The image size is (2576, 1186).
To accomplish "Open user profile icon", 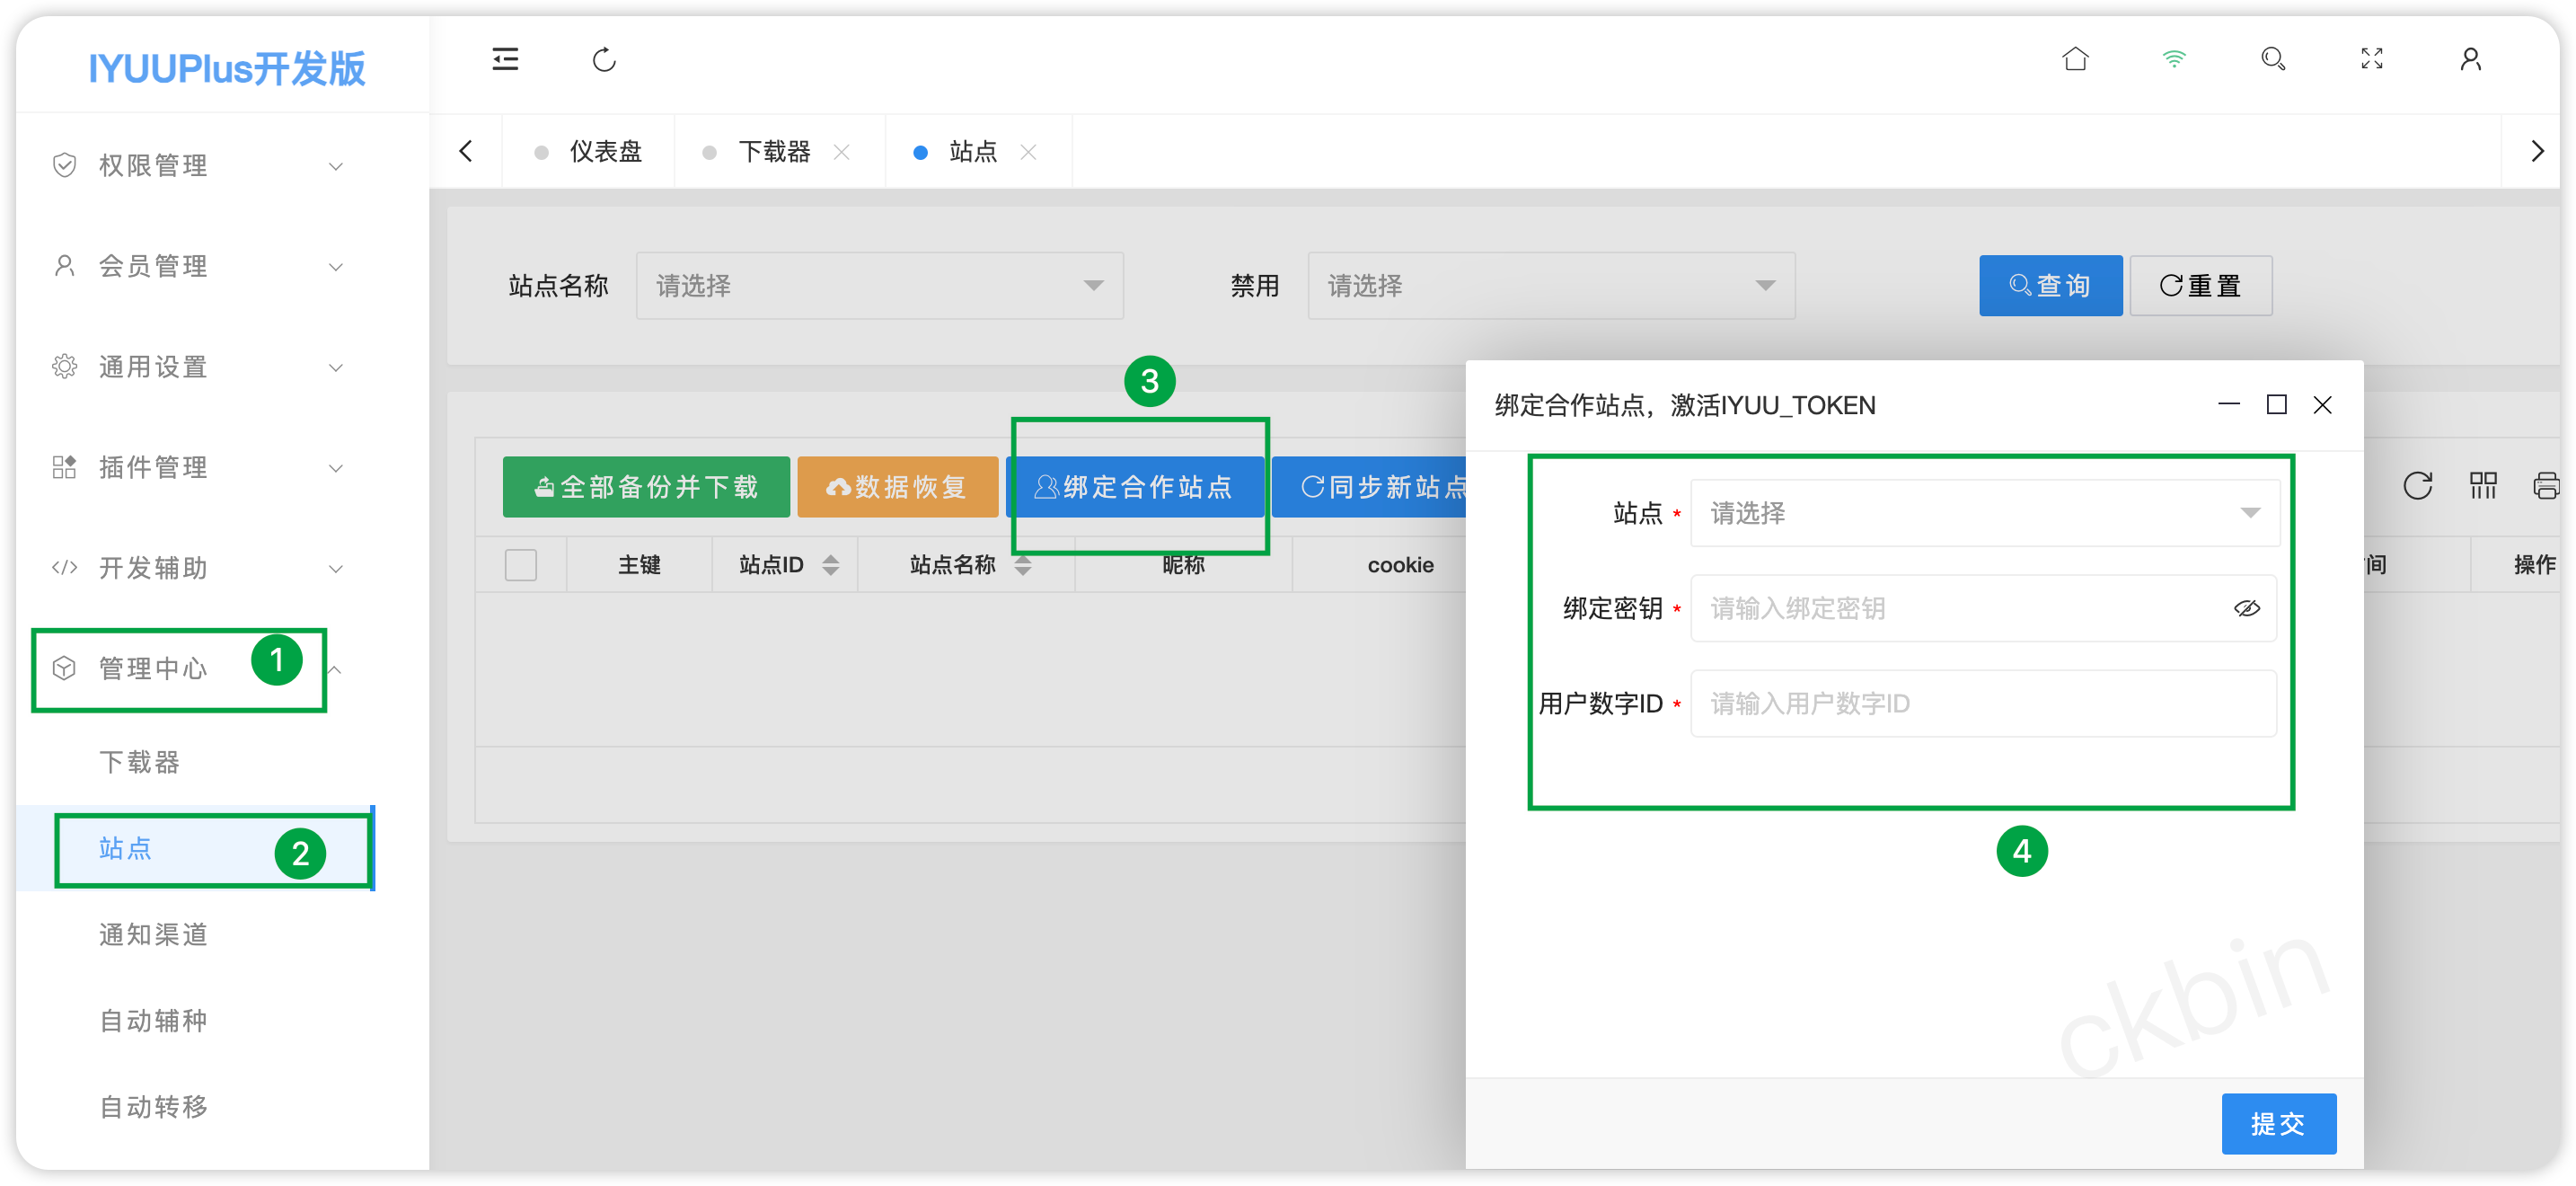I will (x=2470, y=60).
